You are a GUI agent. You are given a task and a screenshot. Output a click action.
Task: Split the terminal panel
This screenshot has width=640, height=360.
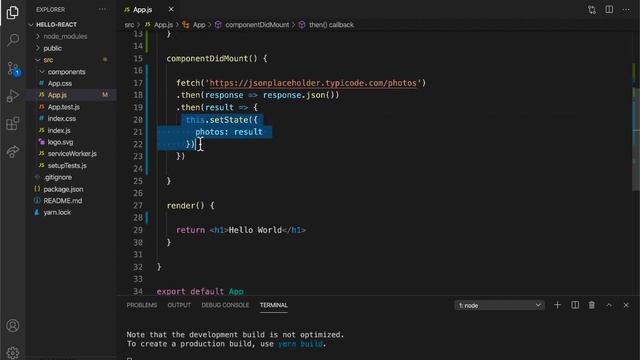click(x=575, y=305)
